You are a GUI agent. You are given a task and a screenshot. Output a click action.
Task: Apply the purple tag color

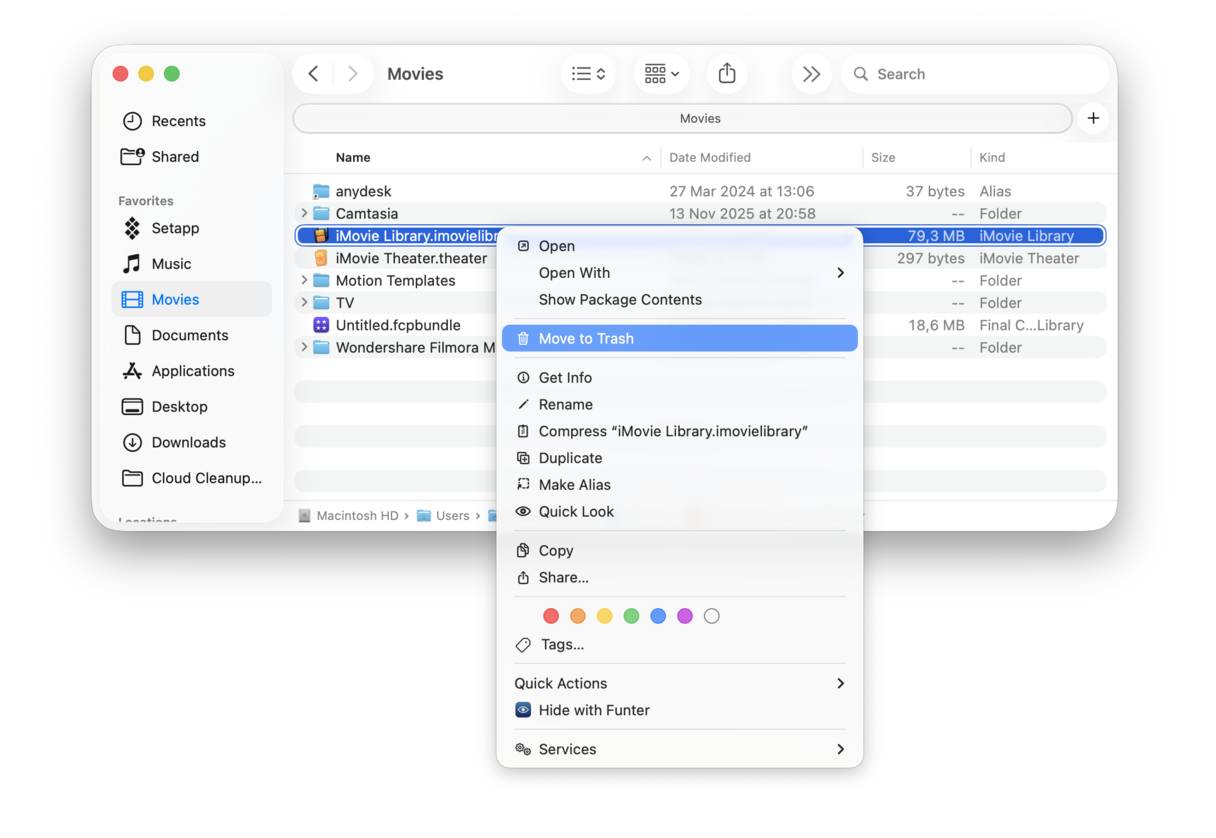685,616
